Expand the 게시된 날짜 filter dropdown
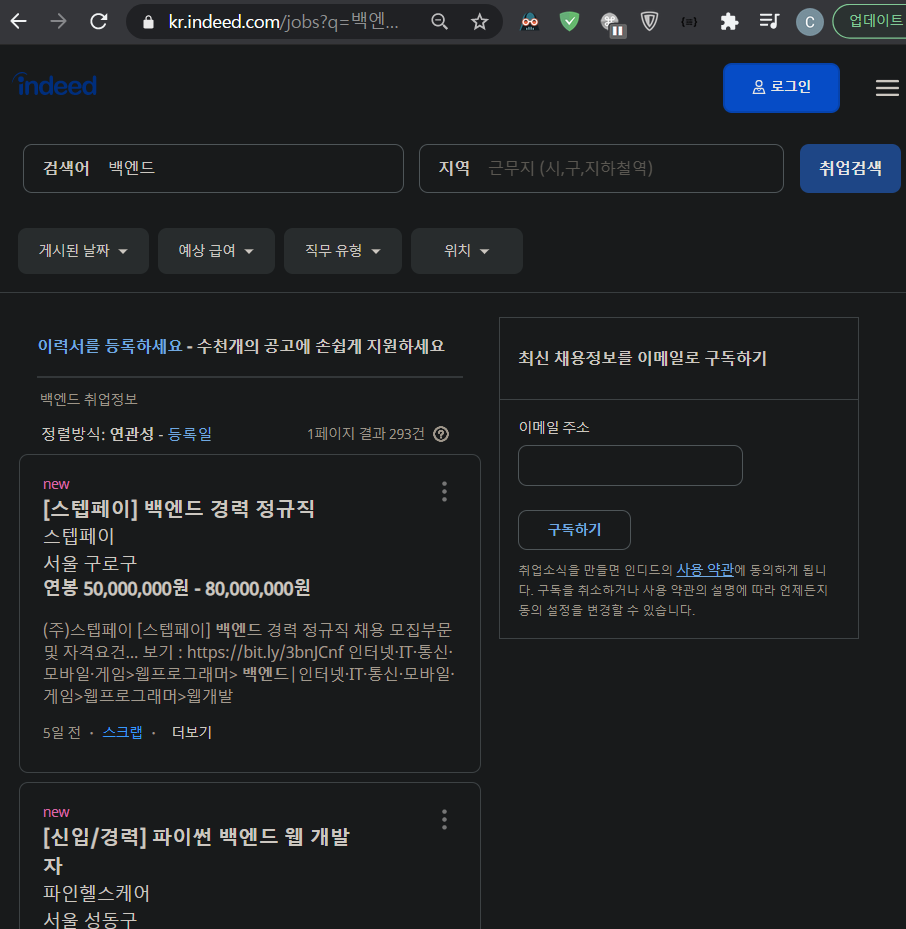The height and width of the screenshot is (929, 906). [x=83, y=251]
